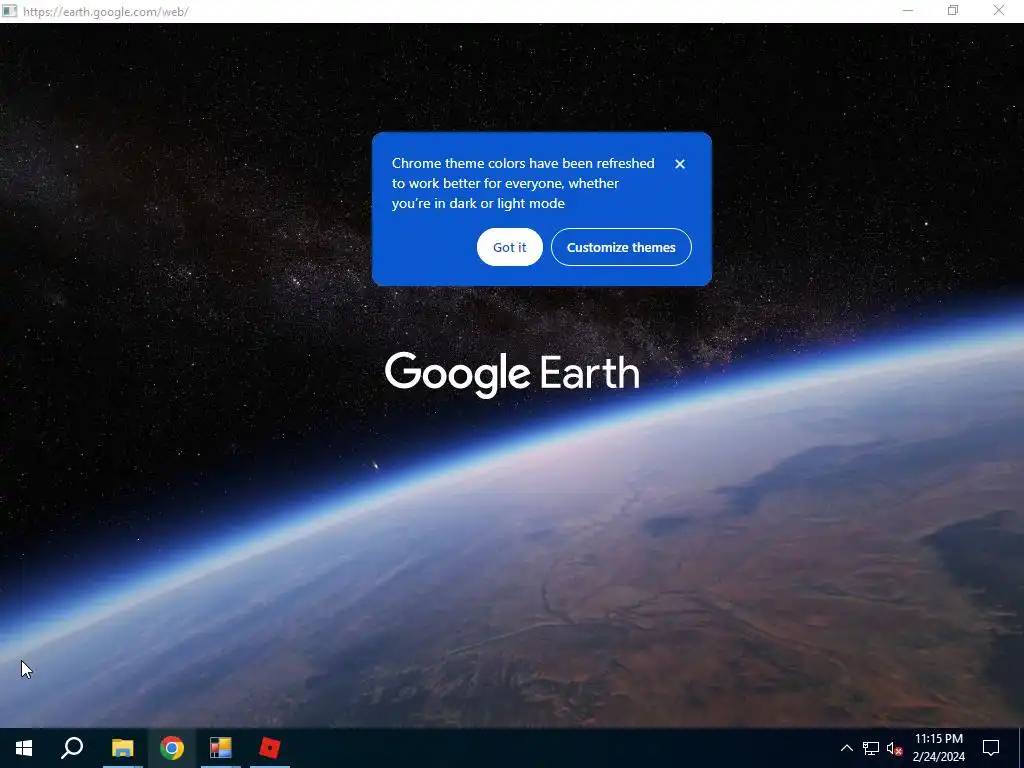Open the colorful tiles app in the taskbar
Screen dimensions: 1024x768
221,748
